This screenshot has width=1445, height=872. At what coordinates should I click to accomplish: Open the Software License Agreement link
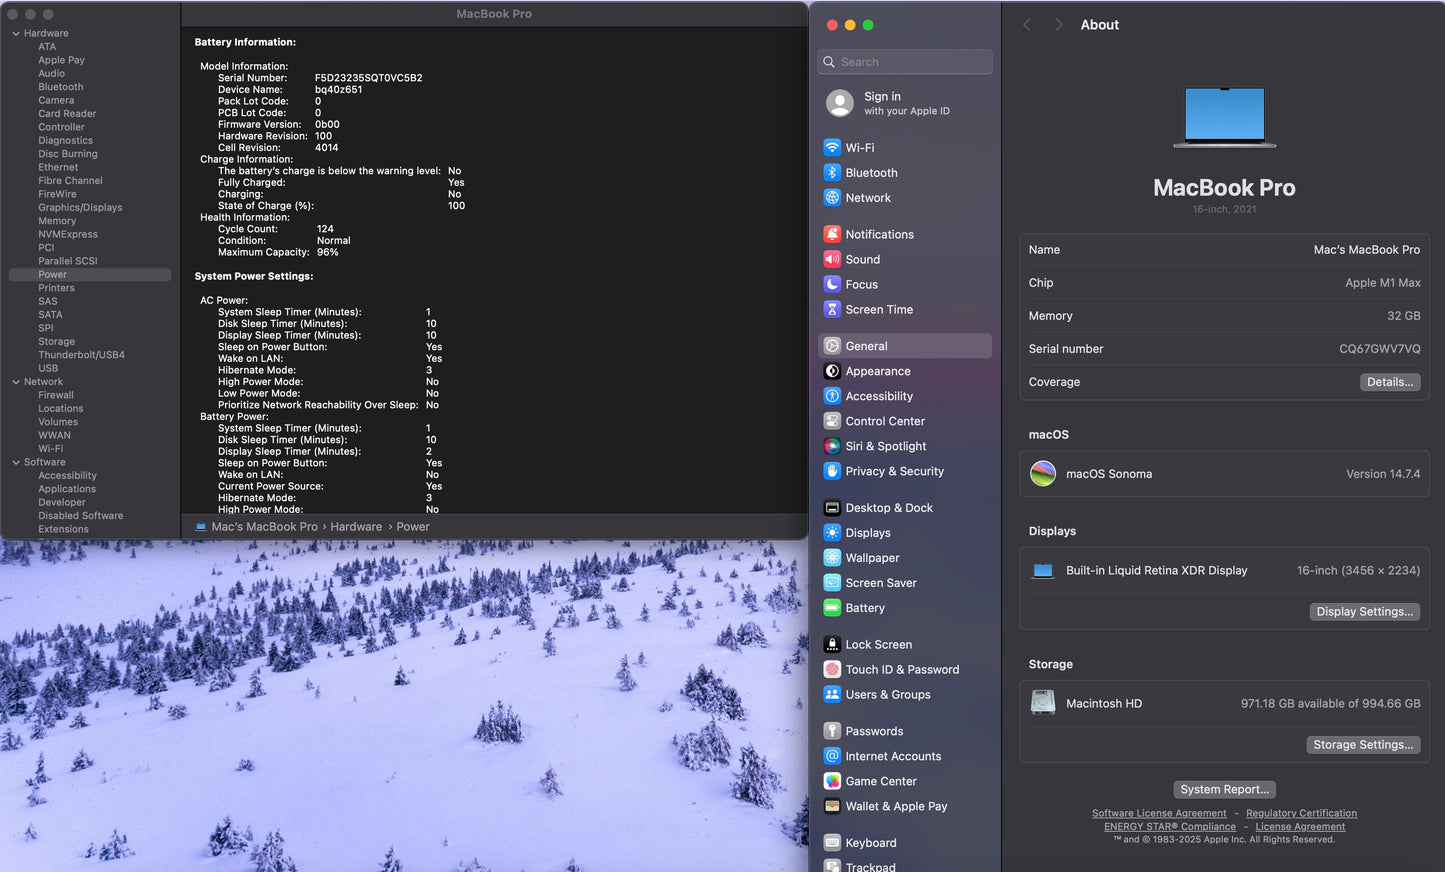pos(1159,814)
